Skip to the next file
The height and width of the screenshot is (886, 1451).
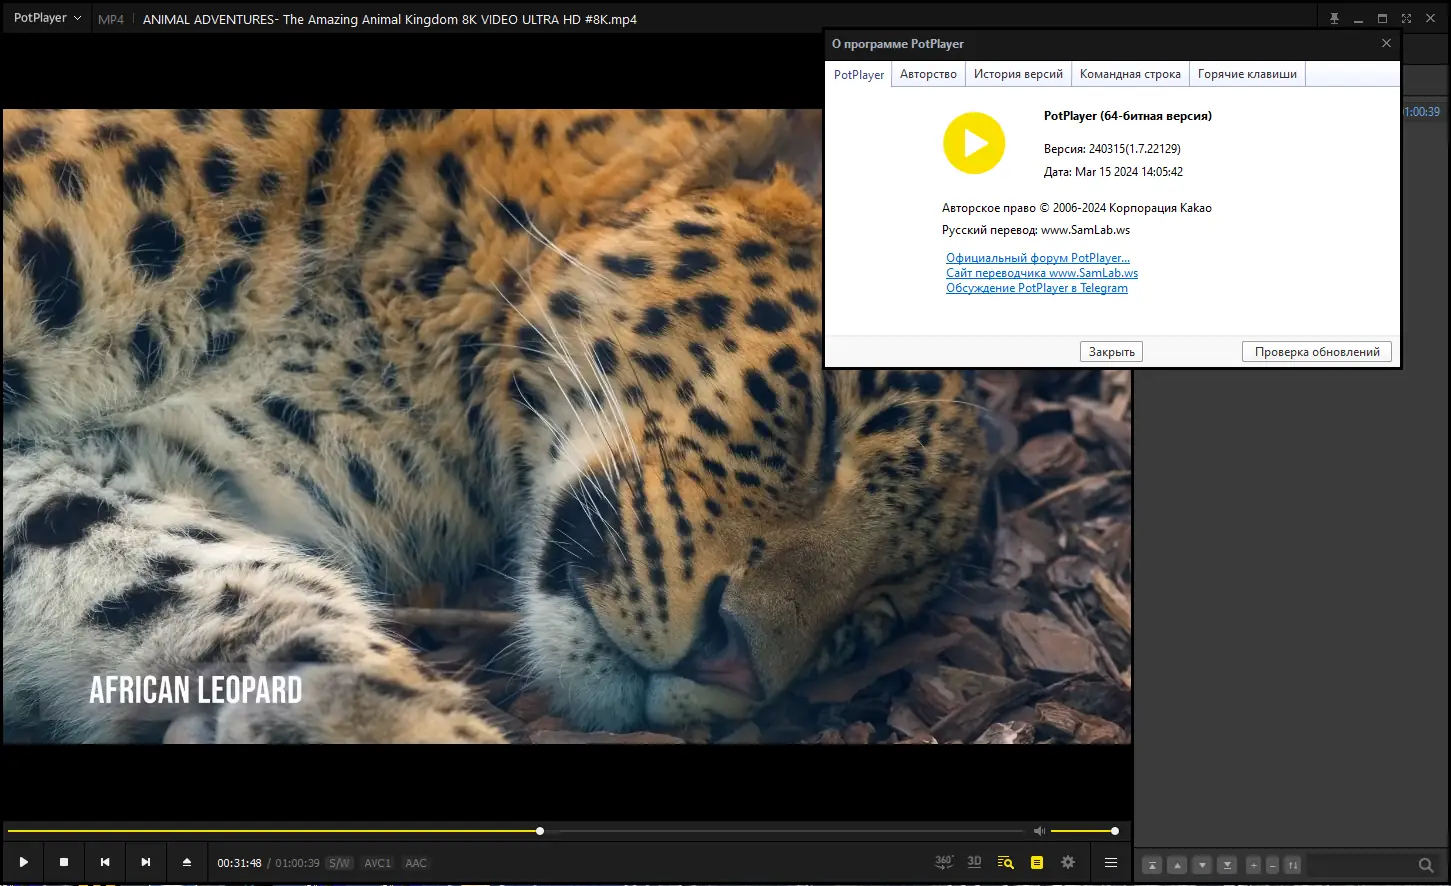pos(146,862)
